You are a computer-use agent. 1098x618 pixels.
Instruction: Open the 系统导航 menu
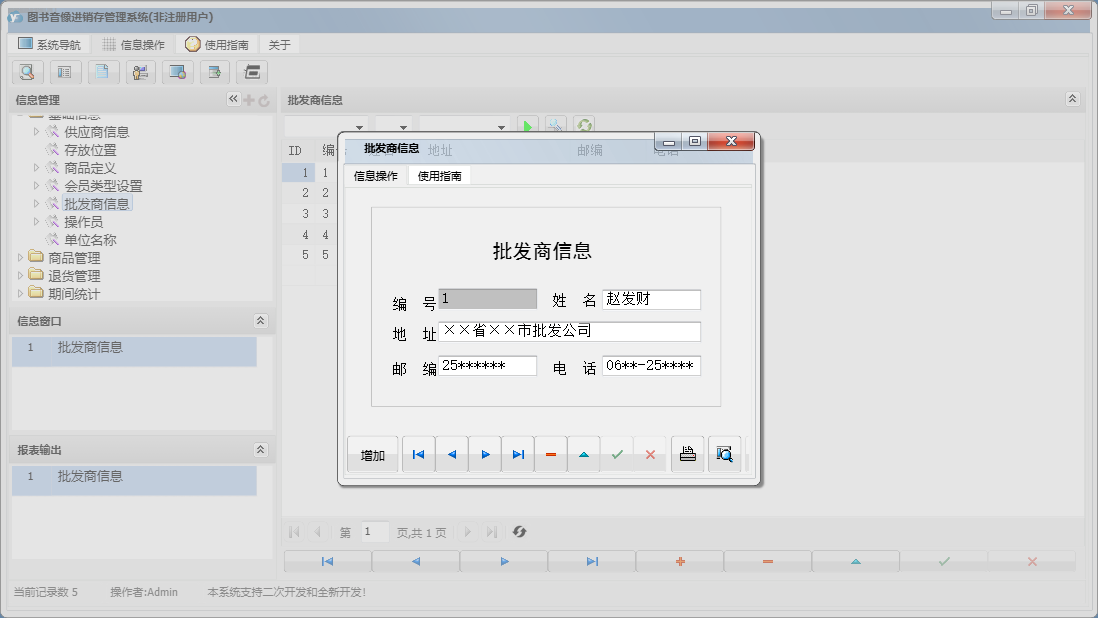[x=49, y=45]
